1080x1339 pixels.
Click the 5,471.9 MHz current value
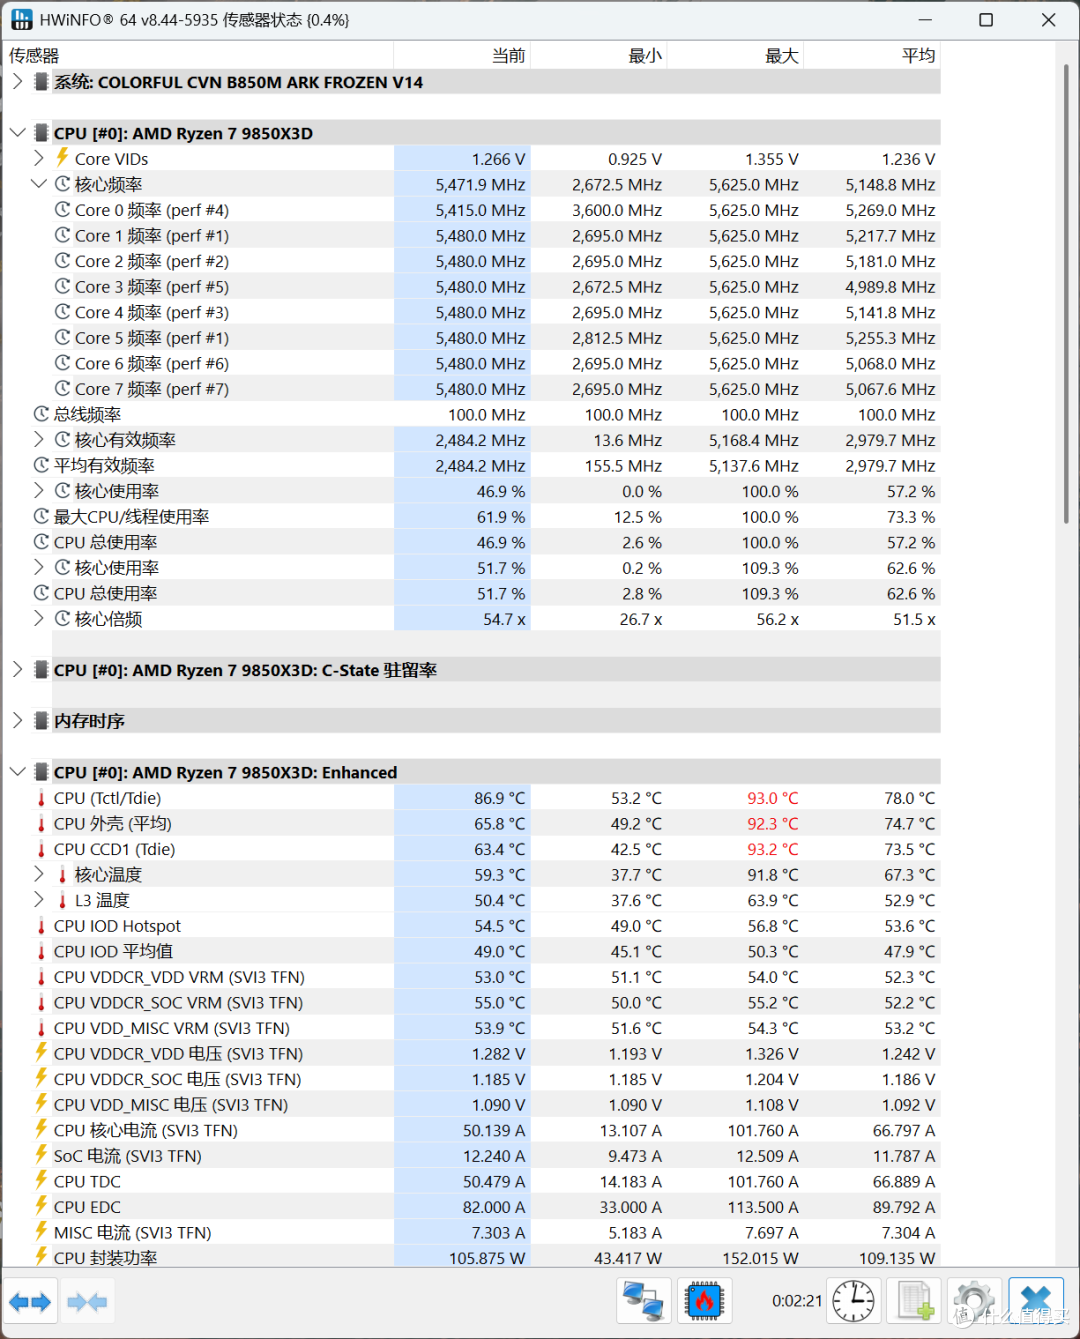(x=480, y=185)
